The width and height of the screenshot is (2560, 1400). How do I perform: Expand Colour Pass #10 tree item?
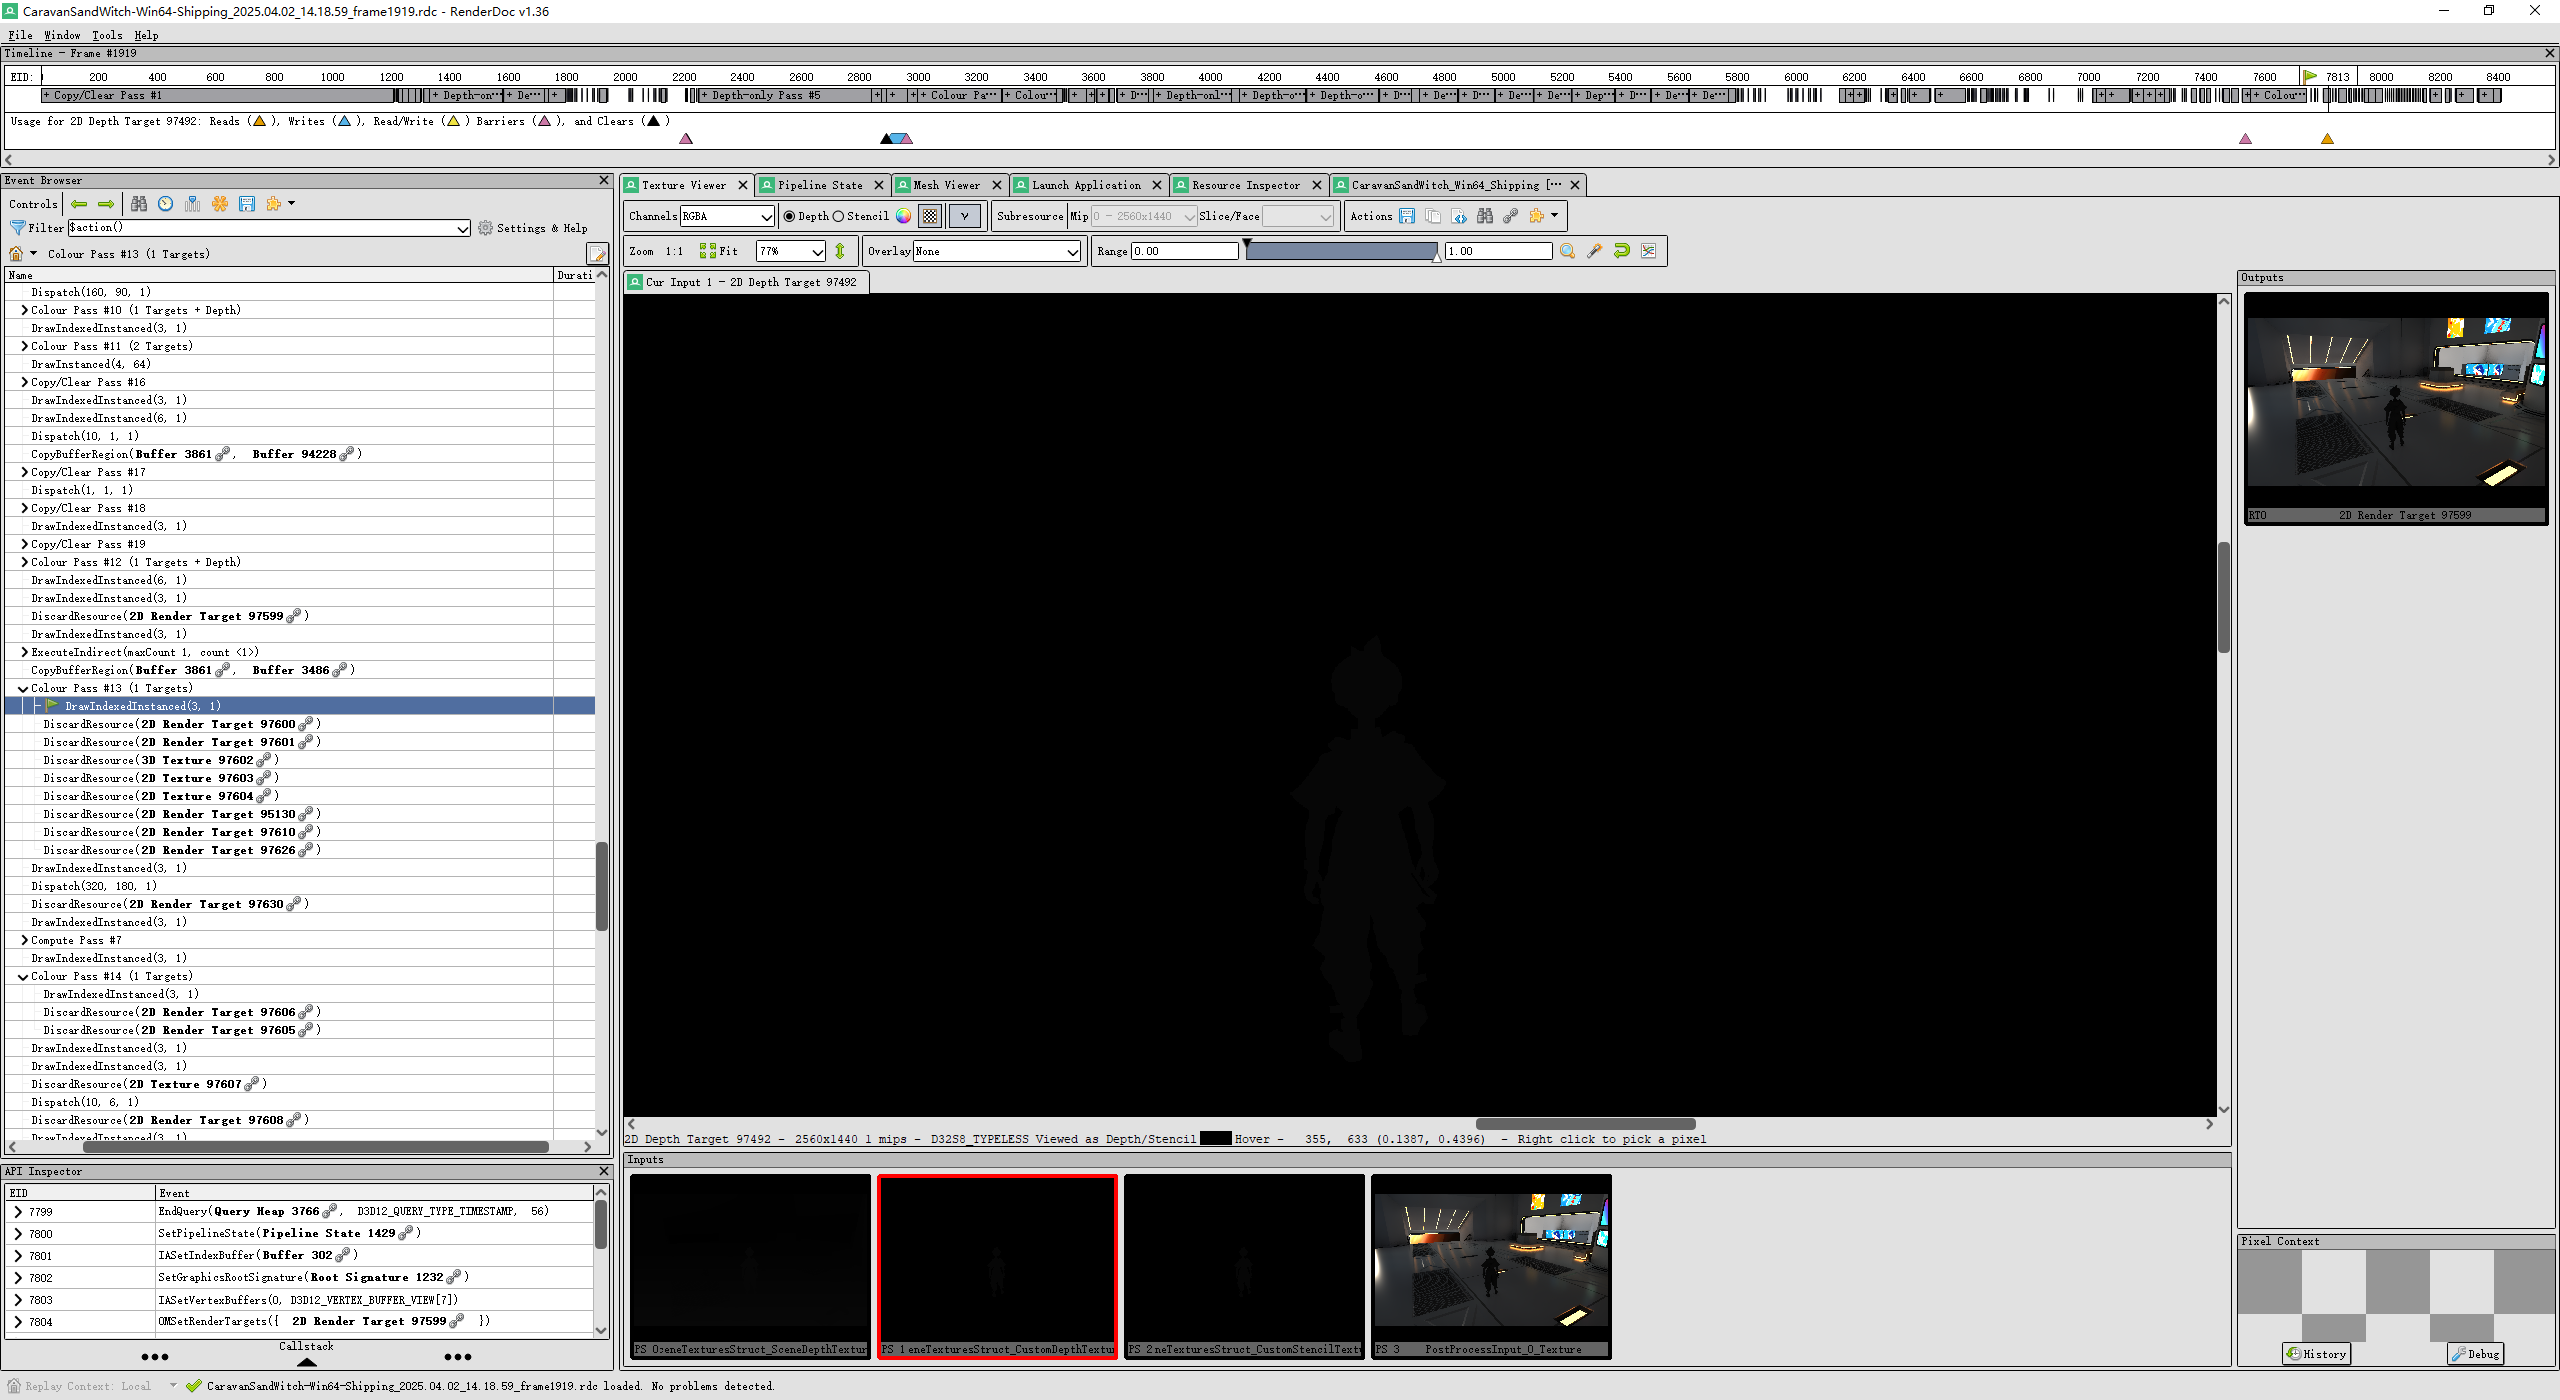tap(24, 311)
